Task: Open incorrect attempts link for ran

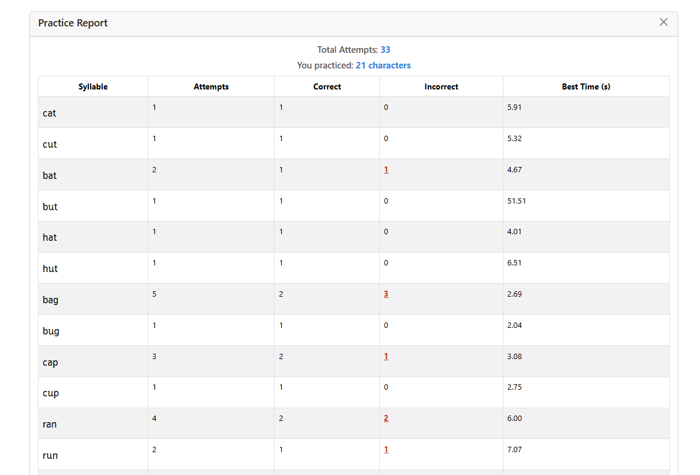Action: (386, 418)
